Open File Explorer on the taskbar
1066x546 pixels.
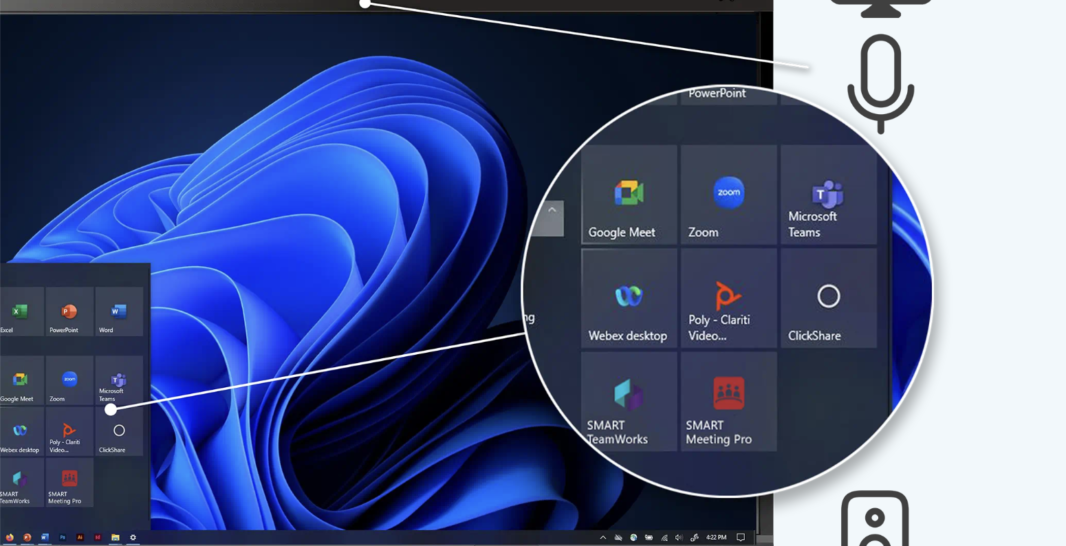click(x=115, y=538)
